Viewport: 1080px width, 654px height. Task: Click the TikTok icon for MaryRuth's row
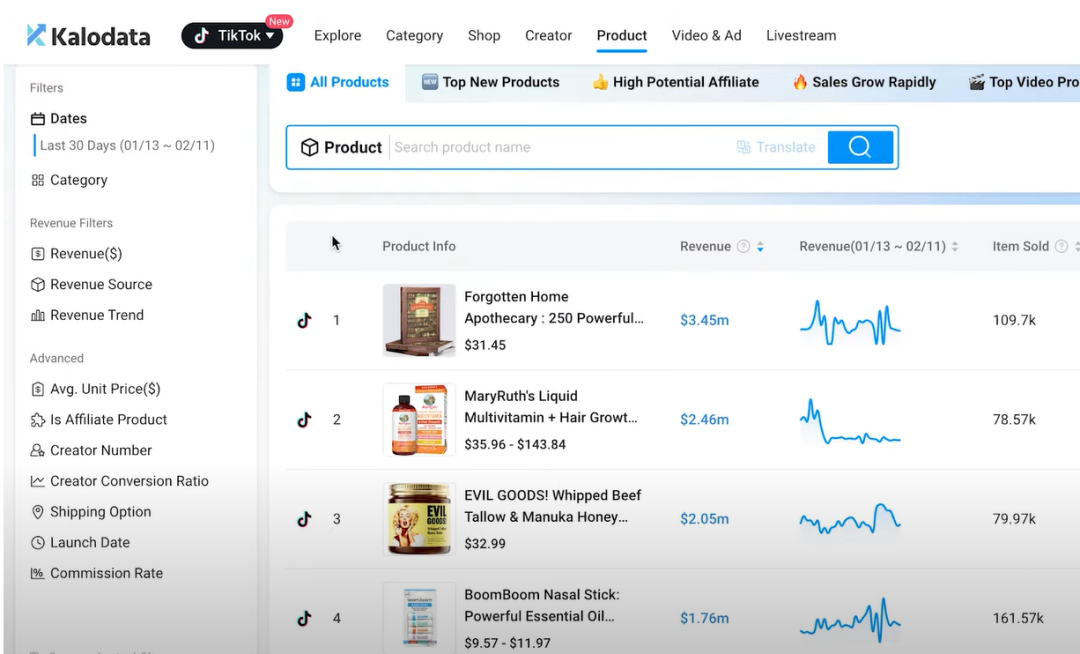coord(304,420)
